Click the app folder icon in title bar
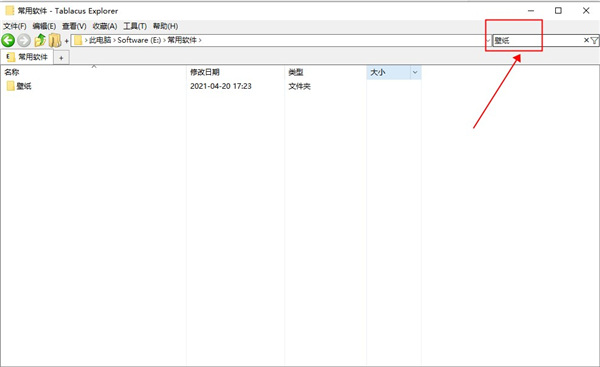 point(10,11)
